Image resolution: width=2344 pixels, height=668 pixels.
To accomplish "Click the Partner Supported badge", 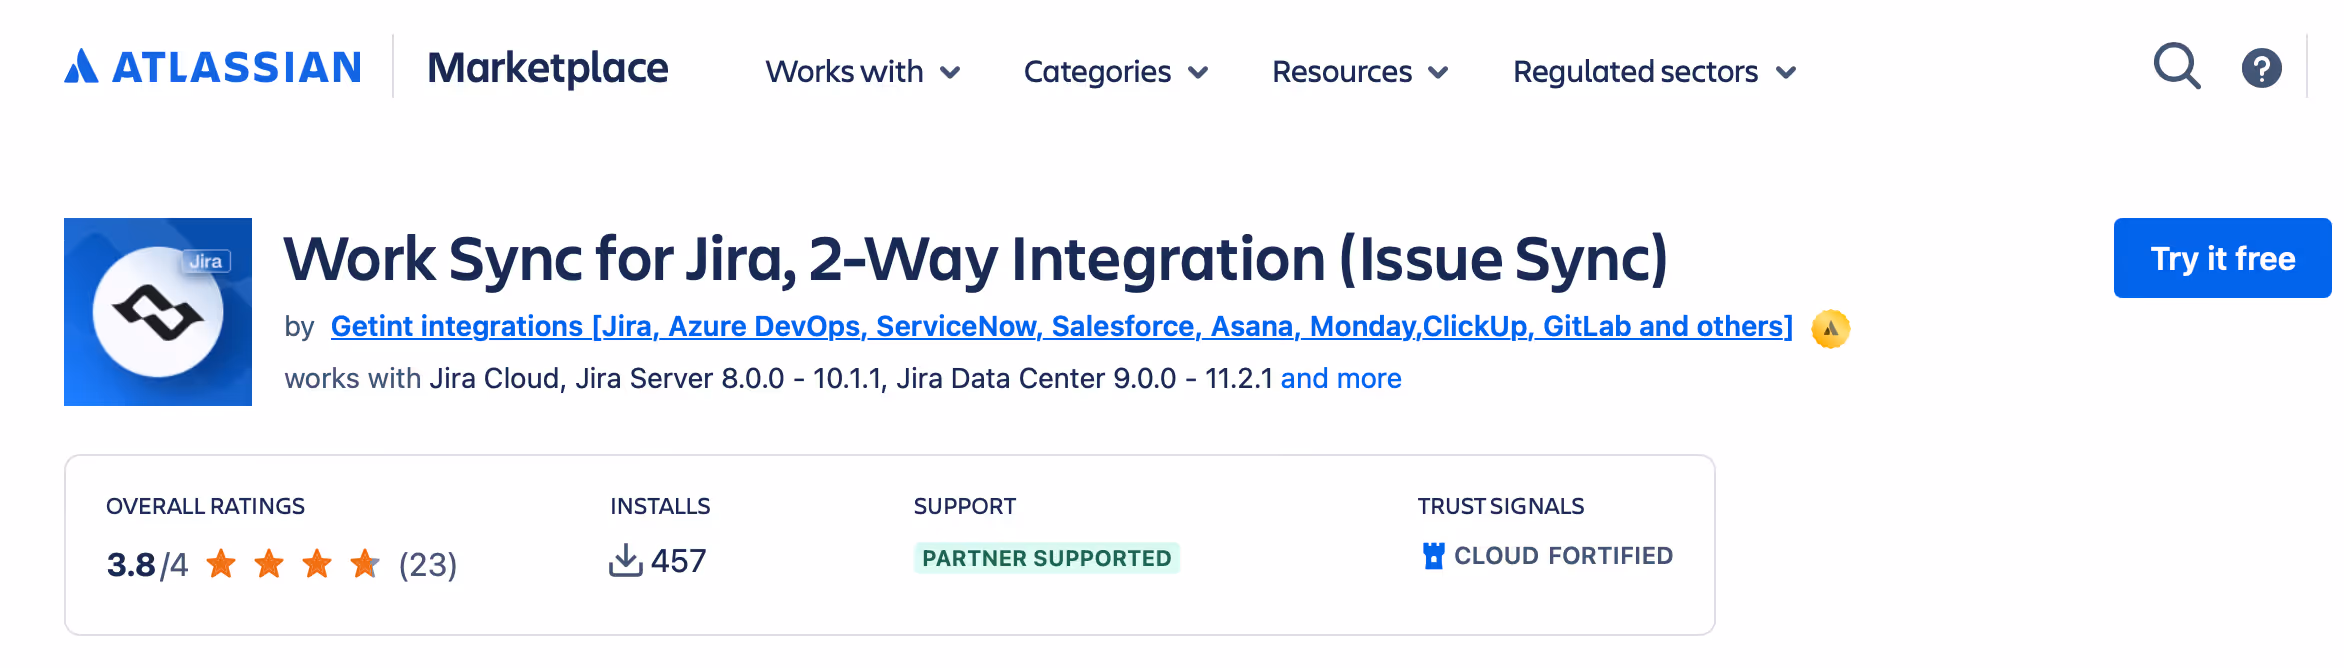I will [x=1047, y=558].
